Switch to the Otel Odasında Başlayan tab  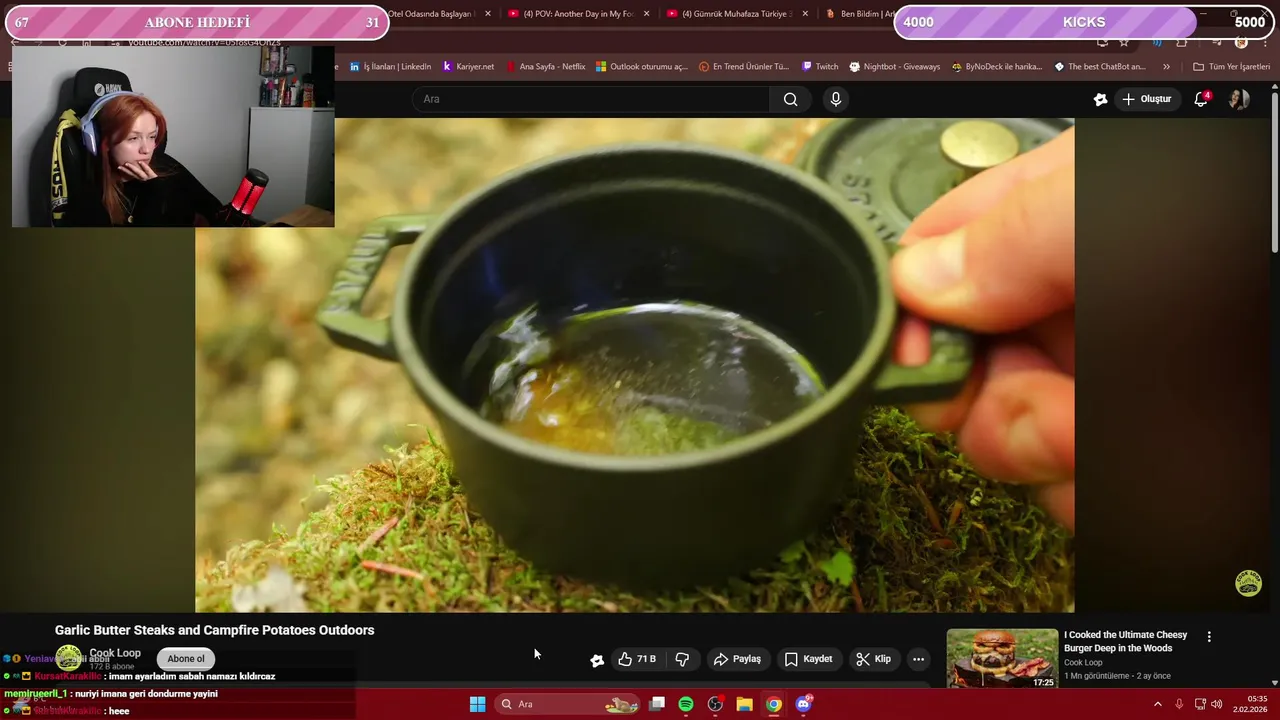click(x=430, y=14)
